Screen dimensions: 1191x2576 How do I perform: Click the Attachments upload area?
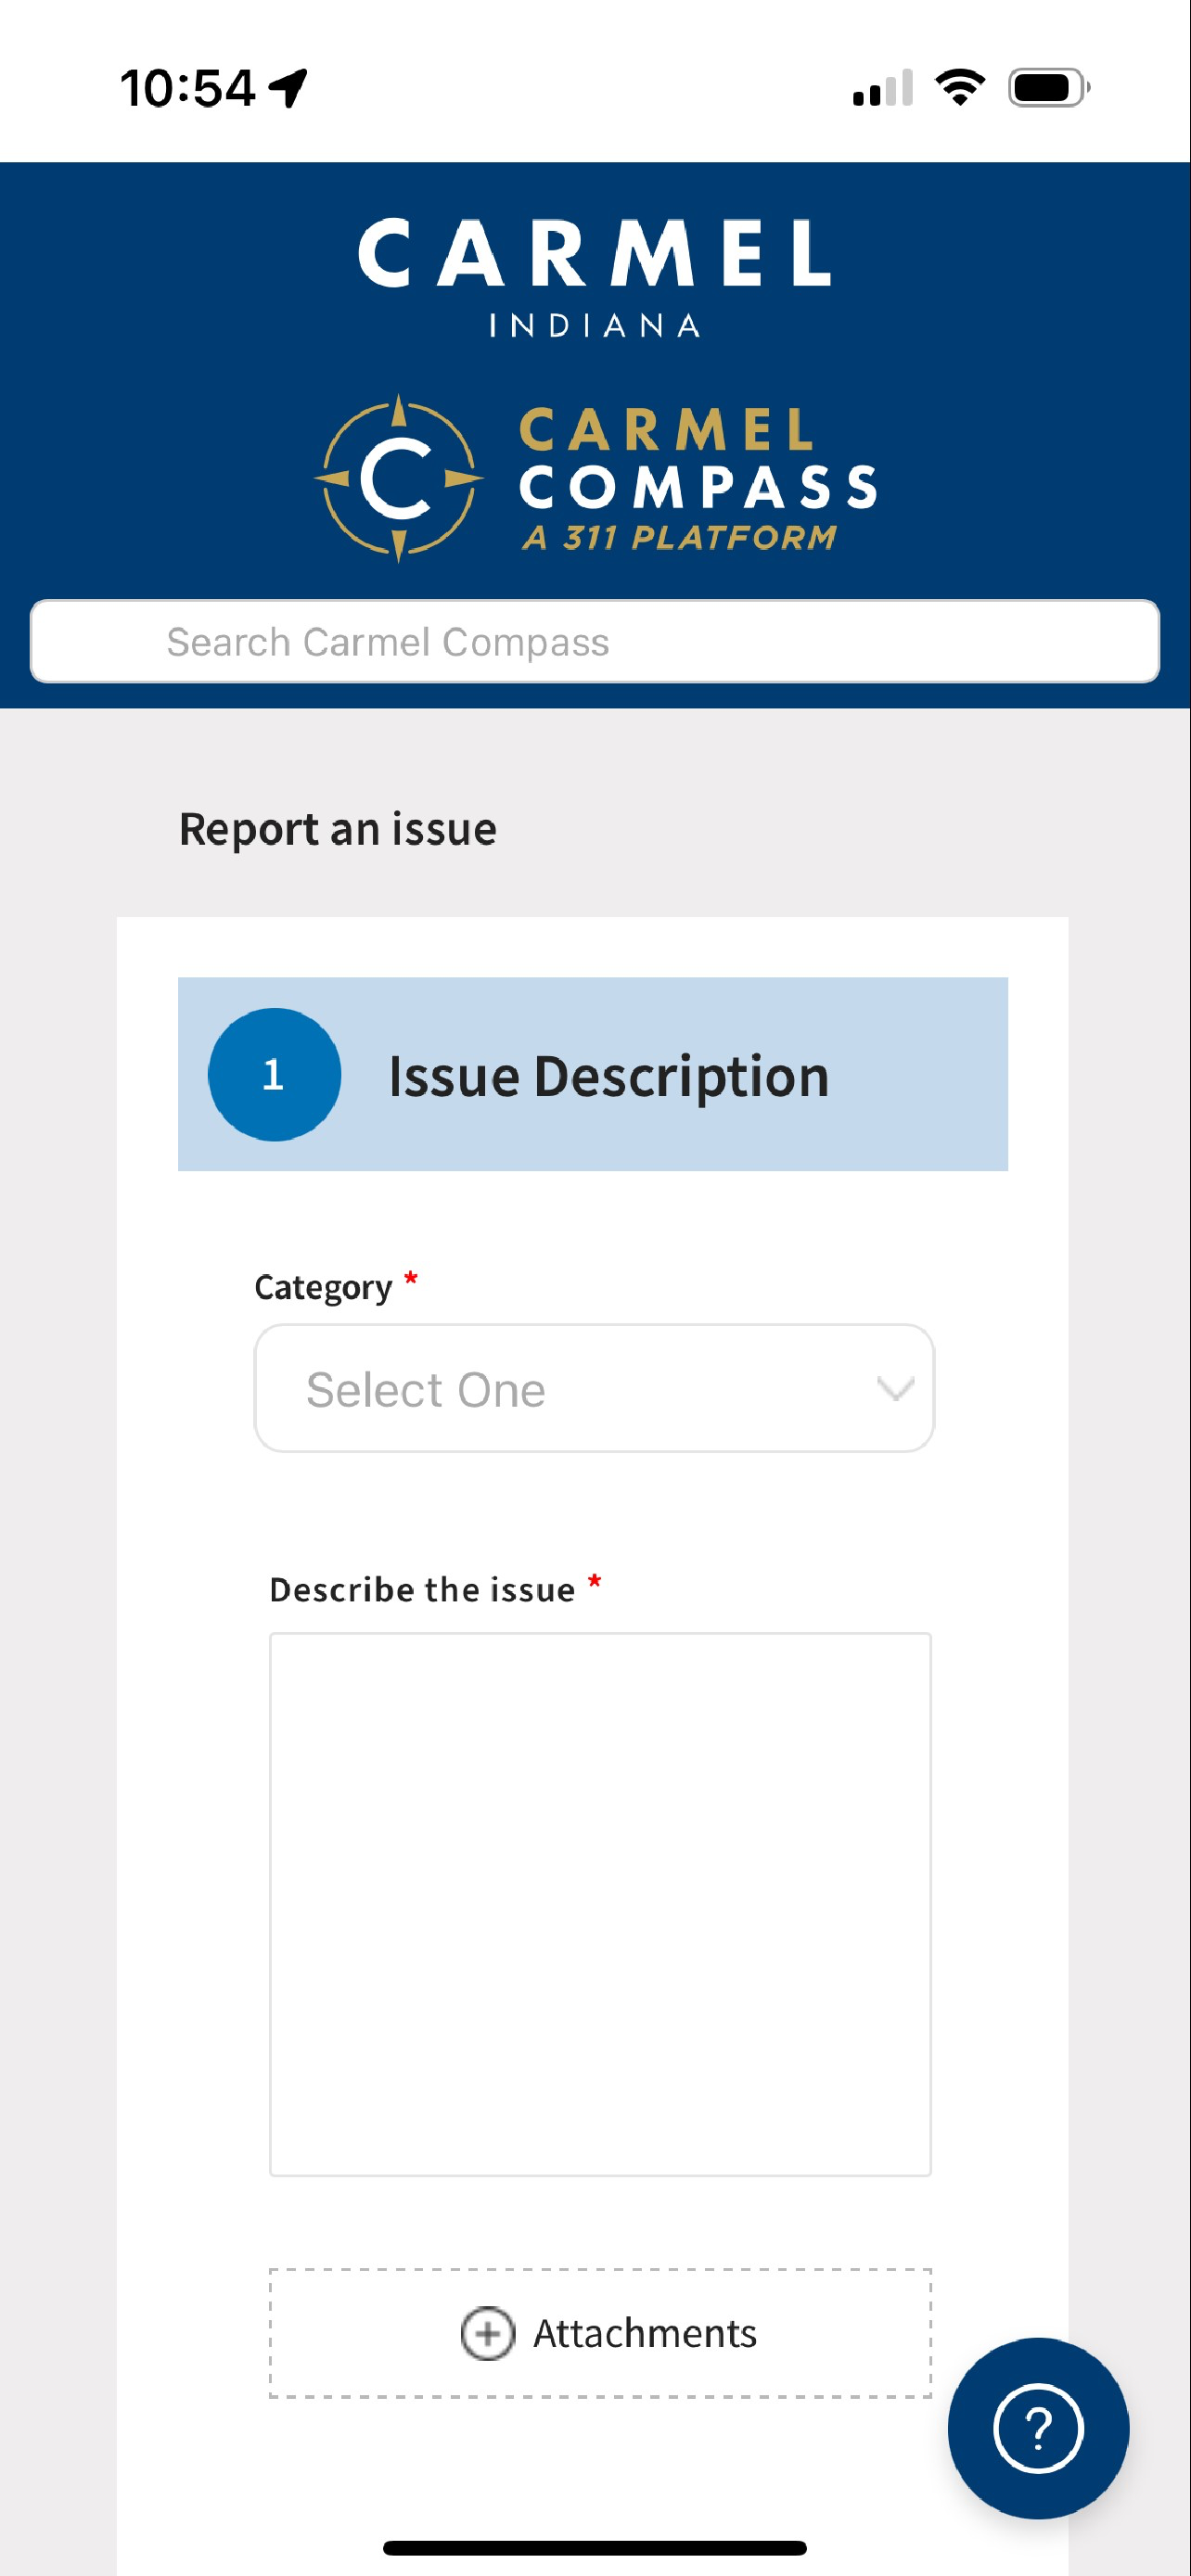pyautogui.click(x=600, y=2333)
